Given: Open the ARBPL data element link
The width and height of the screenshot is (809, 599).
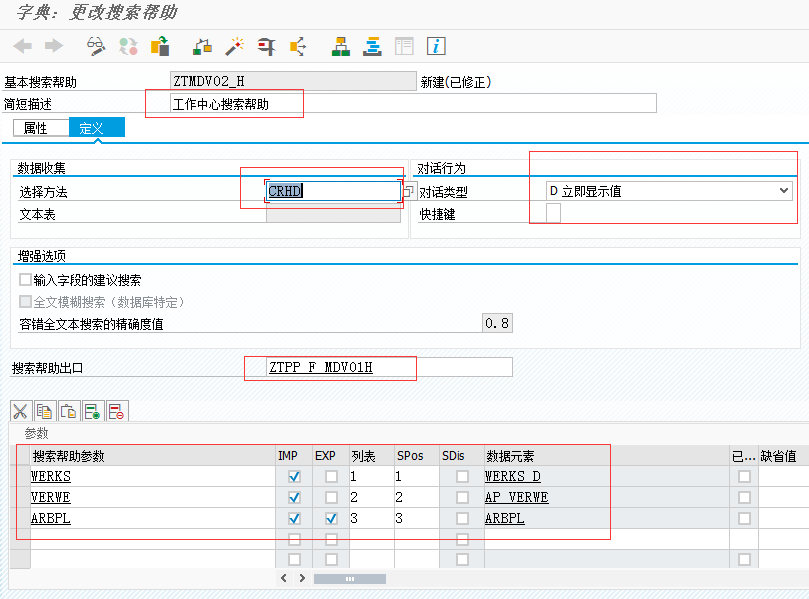Looking at the screenshot, I should pos(505,519).
